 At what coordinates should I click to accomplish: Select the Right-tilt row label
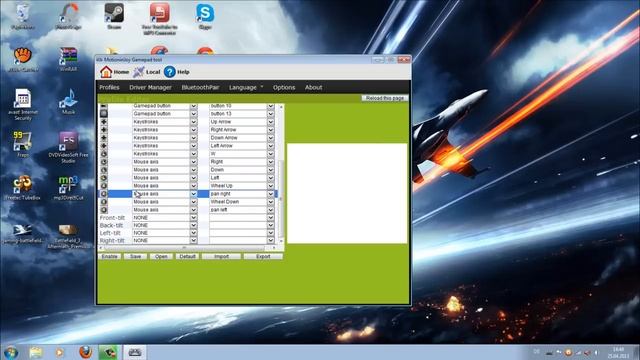pos(112,241)
